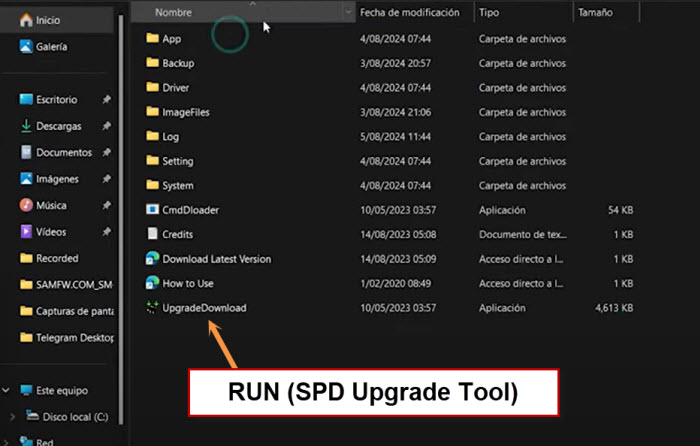Click the Imágenes icon in sidebar

(x=26, y=179)
